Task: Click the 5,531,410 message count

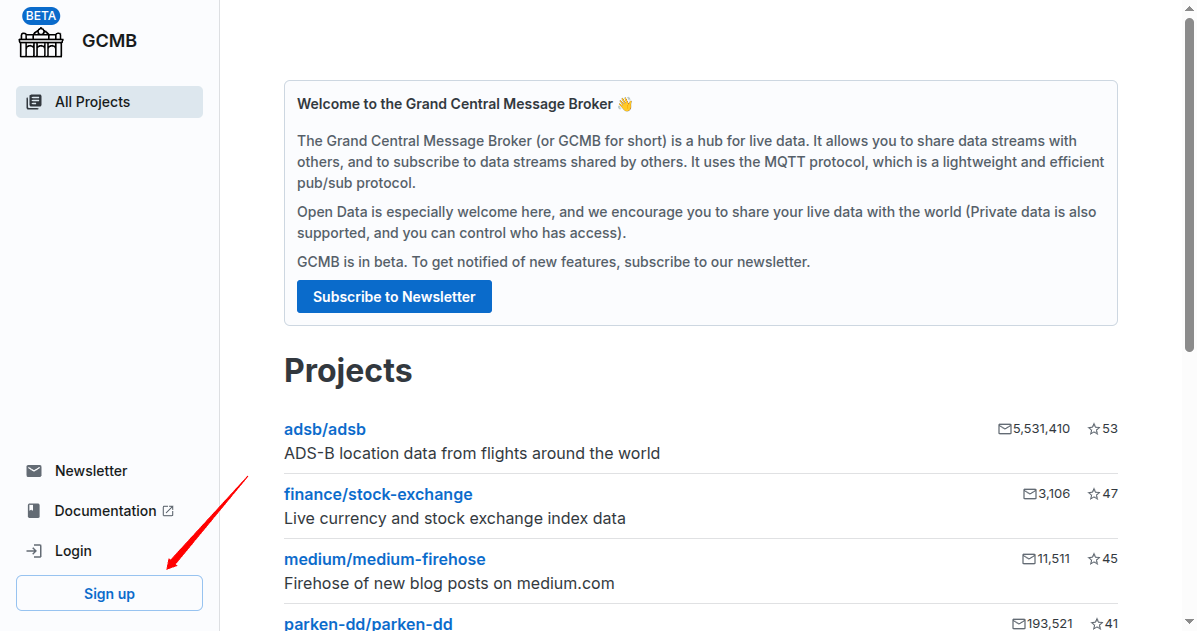Action: click(x=1041, y=429)
